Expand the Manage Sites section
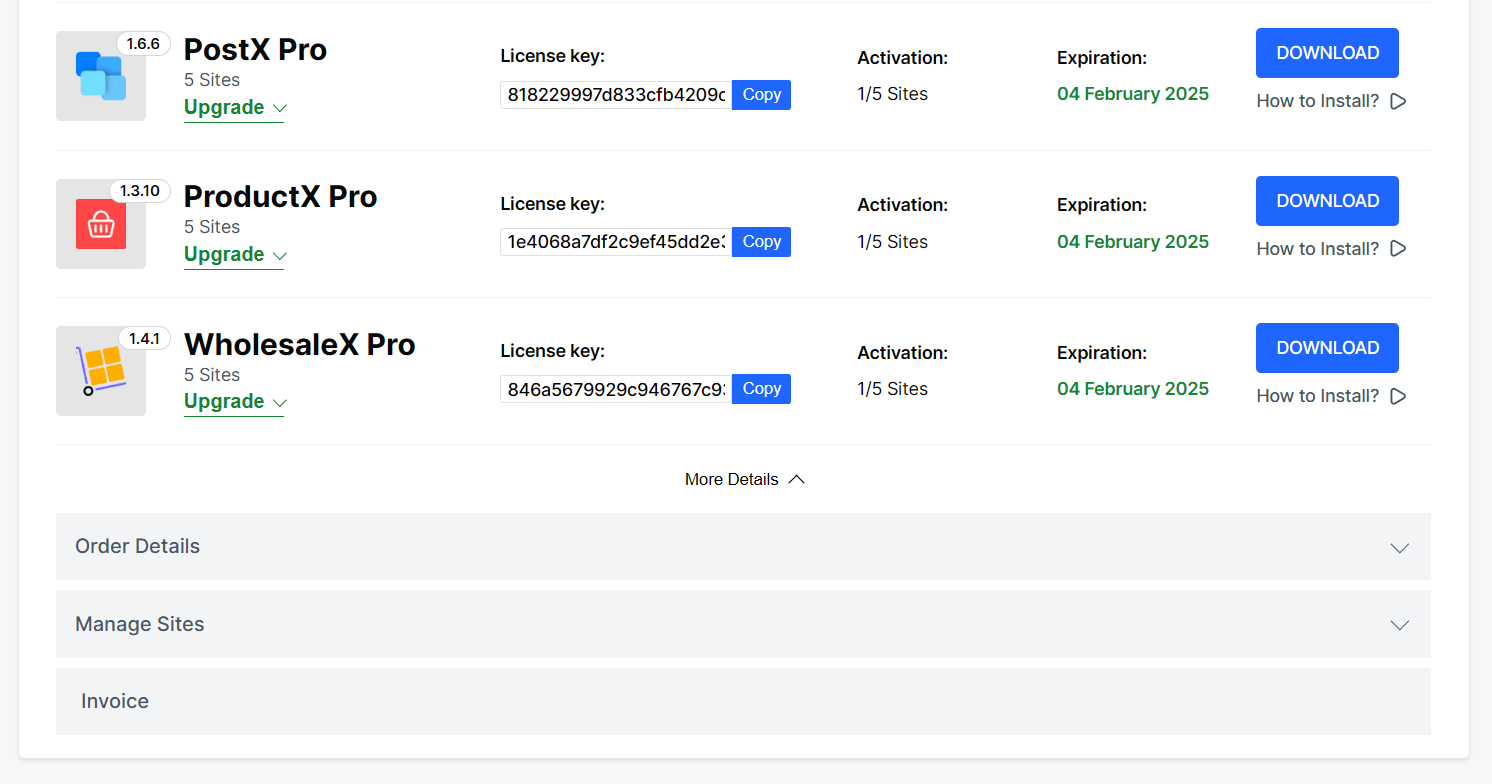Image resolution: width=1492 pixels, height=784 pixels. tap(744, 624)
